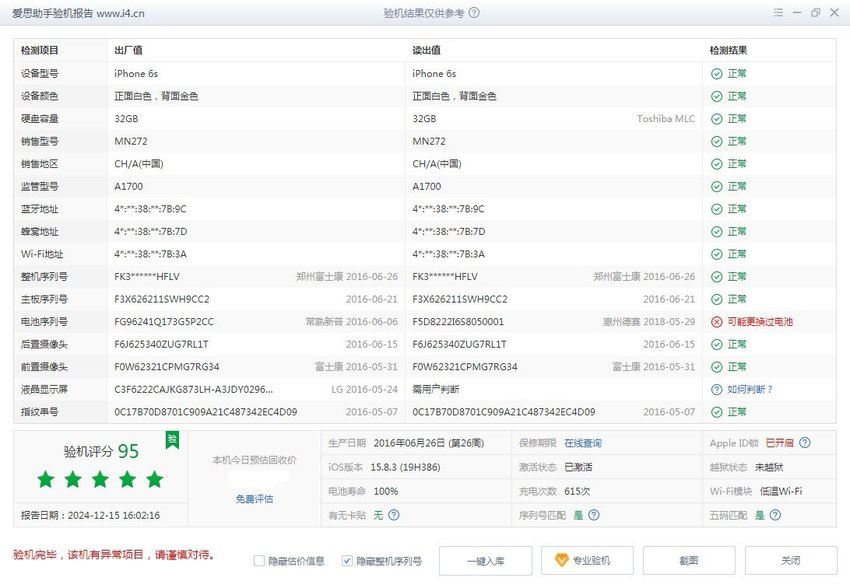Click the green check icon for 蓝牙地址
The image size is (850, 588).
point(717,209)
